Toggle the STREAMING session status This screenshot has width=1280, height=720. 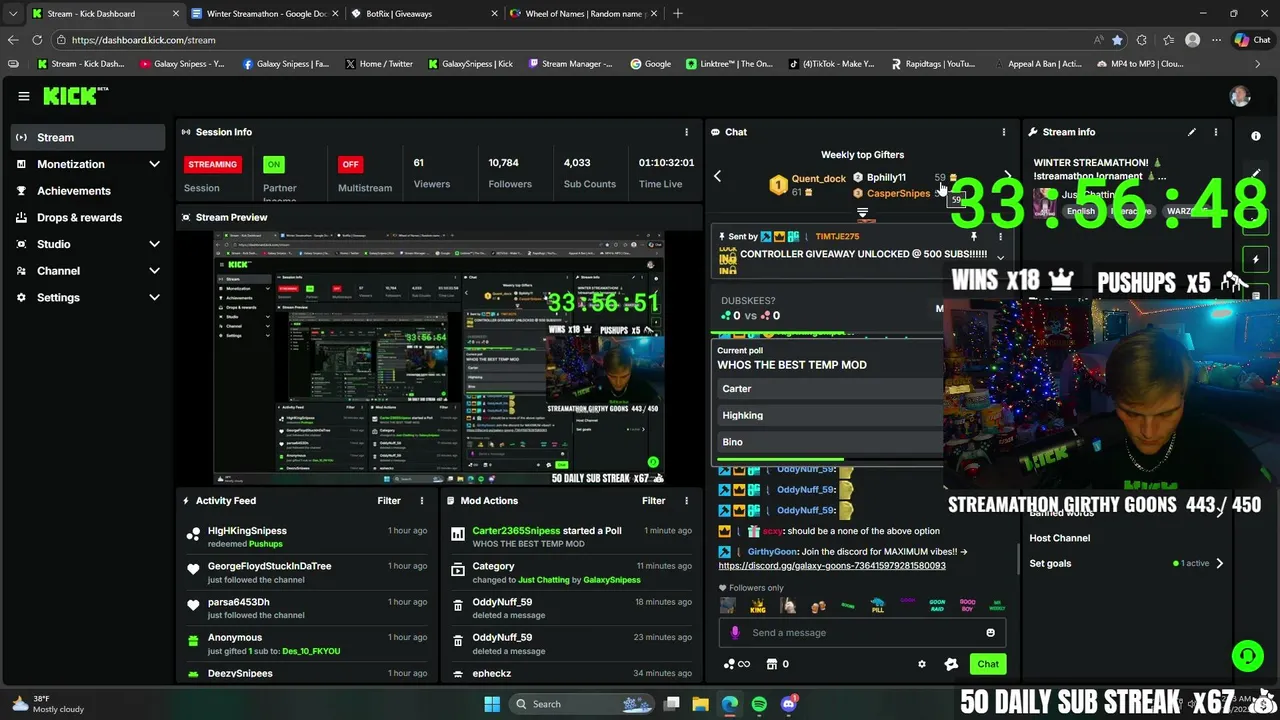212,164
